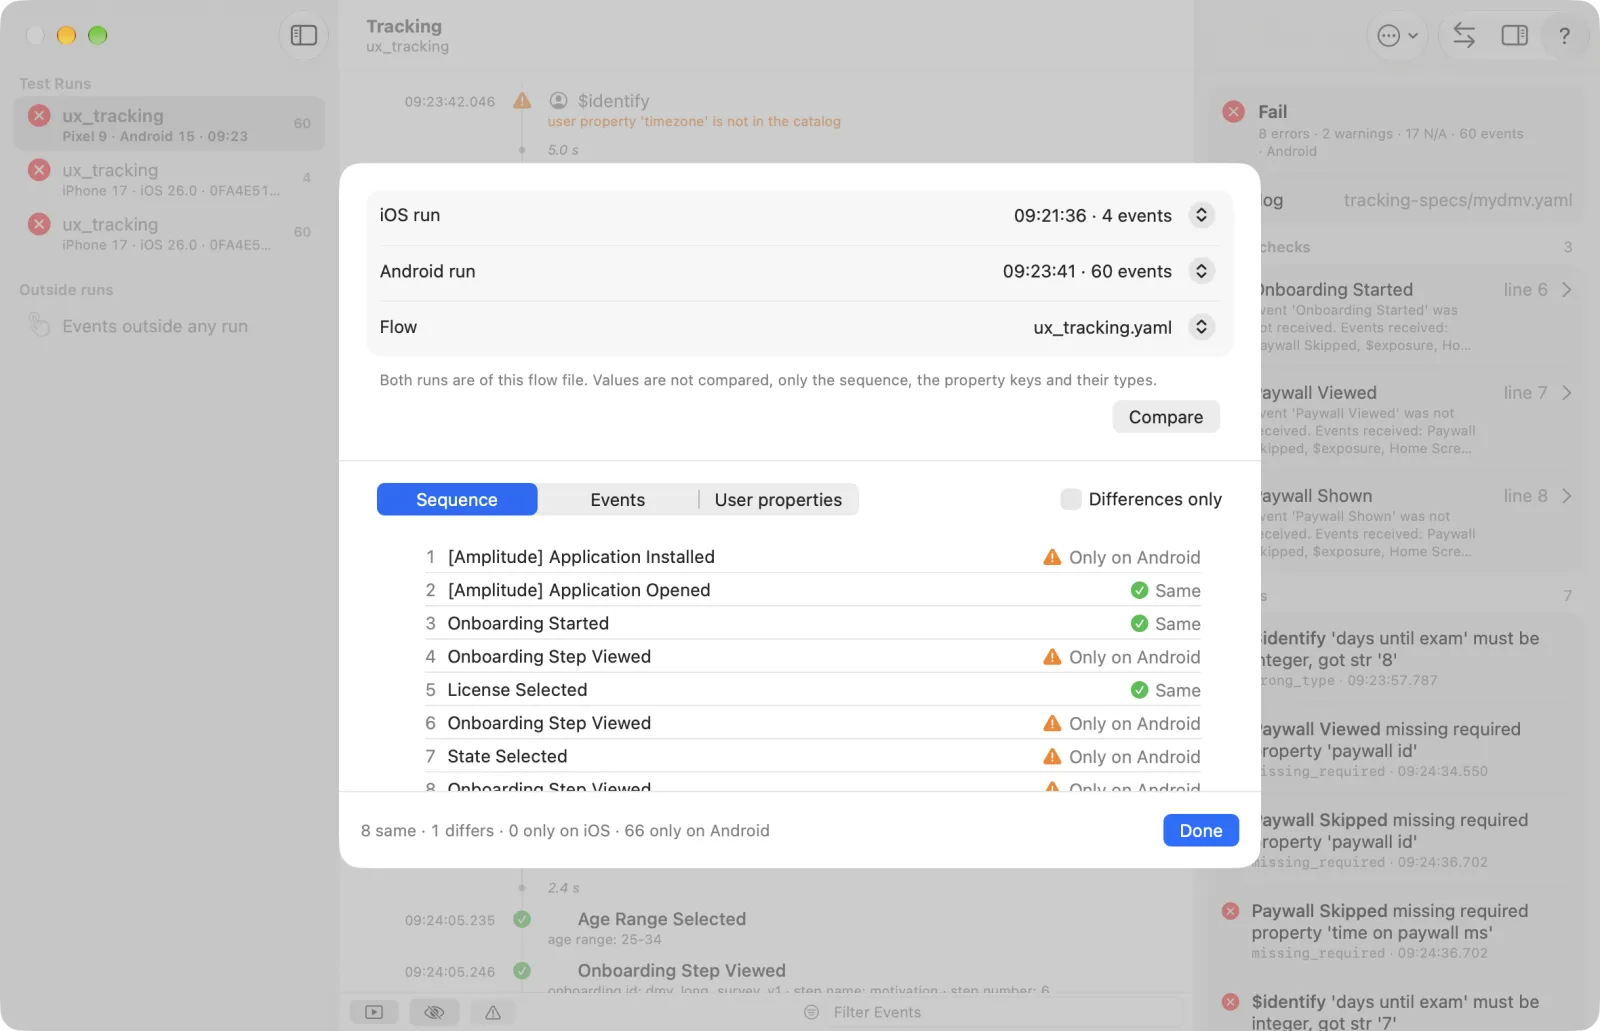This screenshot has height=1031, width=1600.
Task: Click the green check beside Age Range Selected
Action: (522, 919)
